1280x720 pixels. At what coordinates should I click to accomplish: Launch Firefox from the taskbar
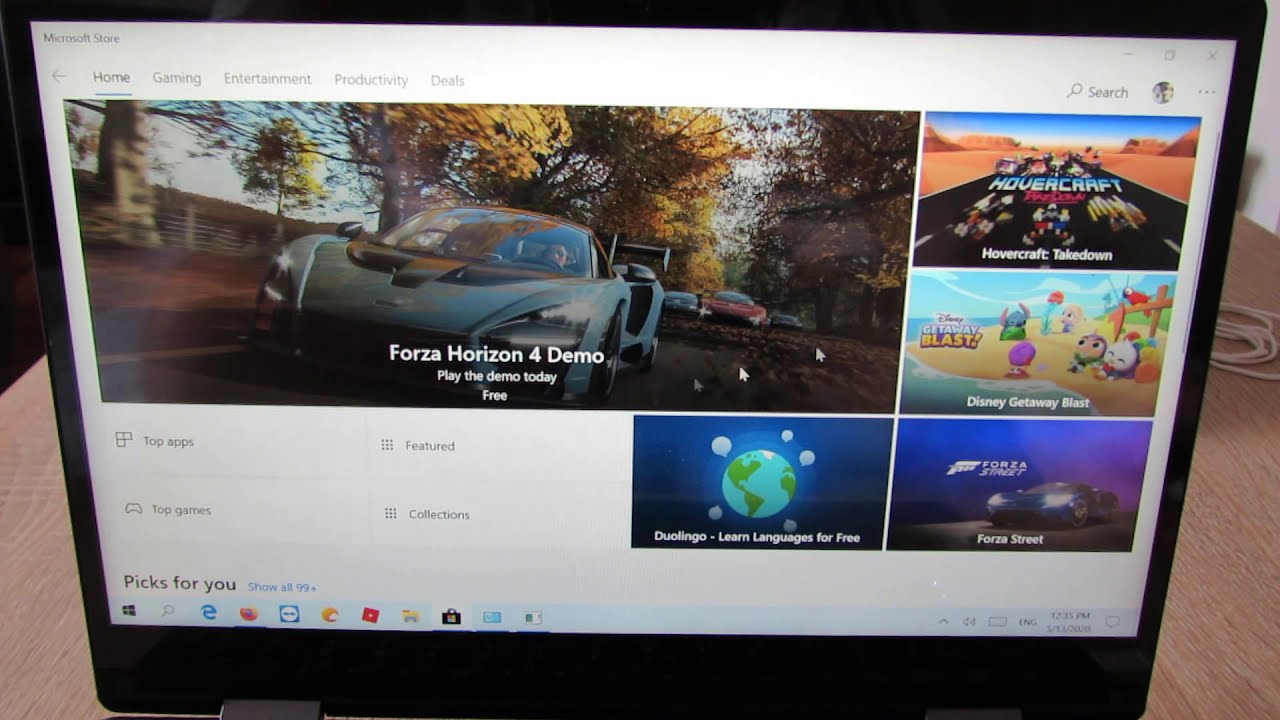249,614
